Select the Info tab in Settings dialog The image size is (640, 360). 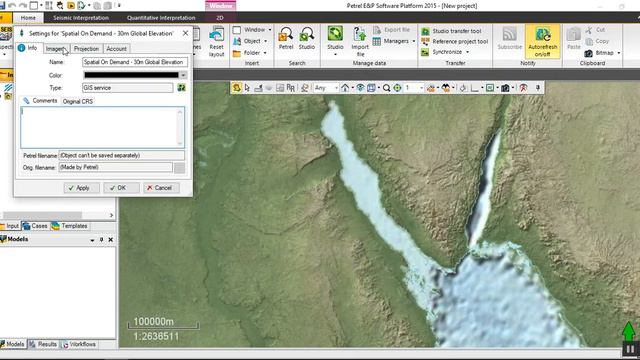point(28,48)
